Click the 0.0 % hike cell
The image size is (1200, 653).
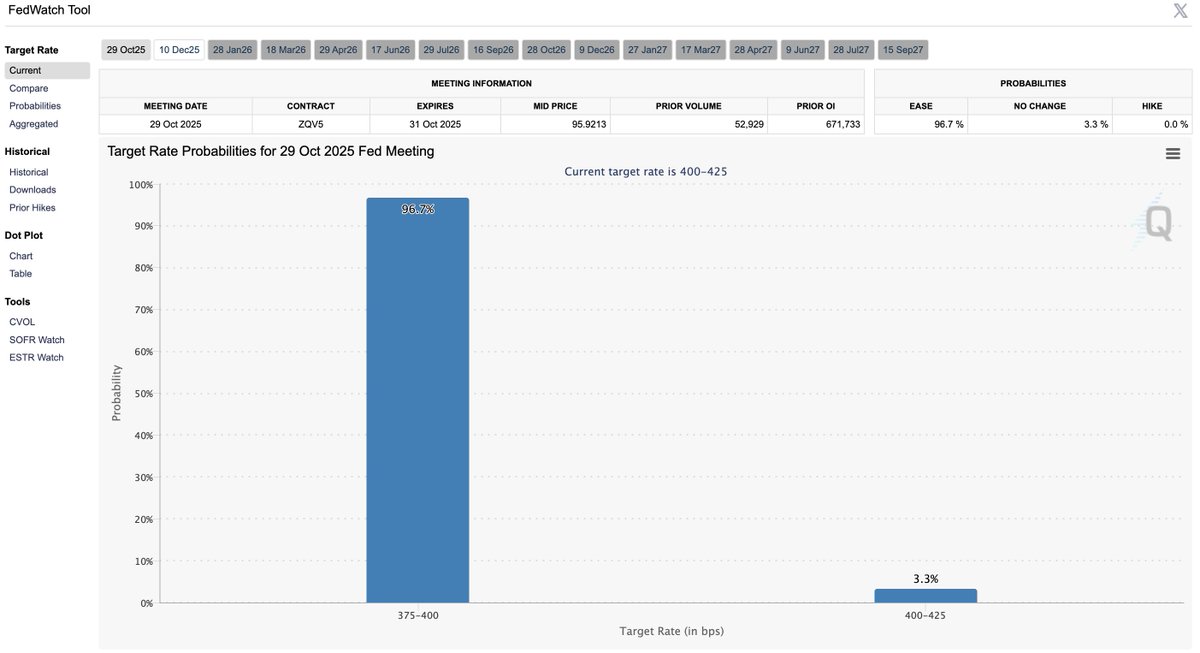(1152, 124)
